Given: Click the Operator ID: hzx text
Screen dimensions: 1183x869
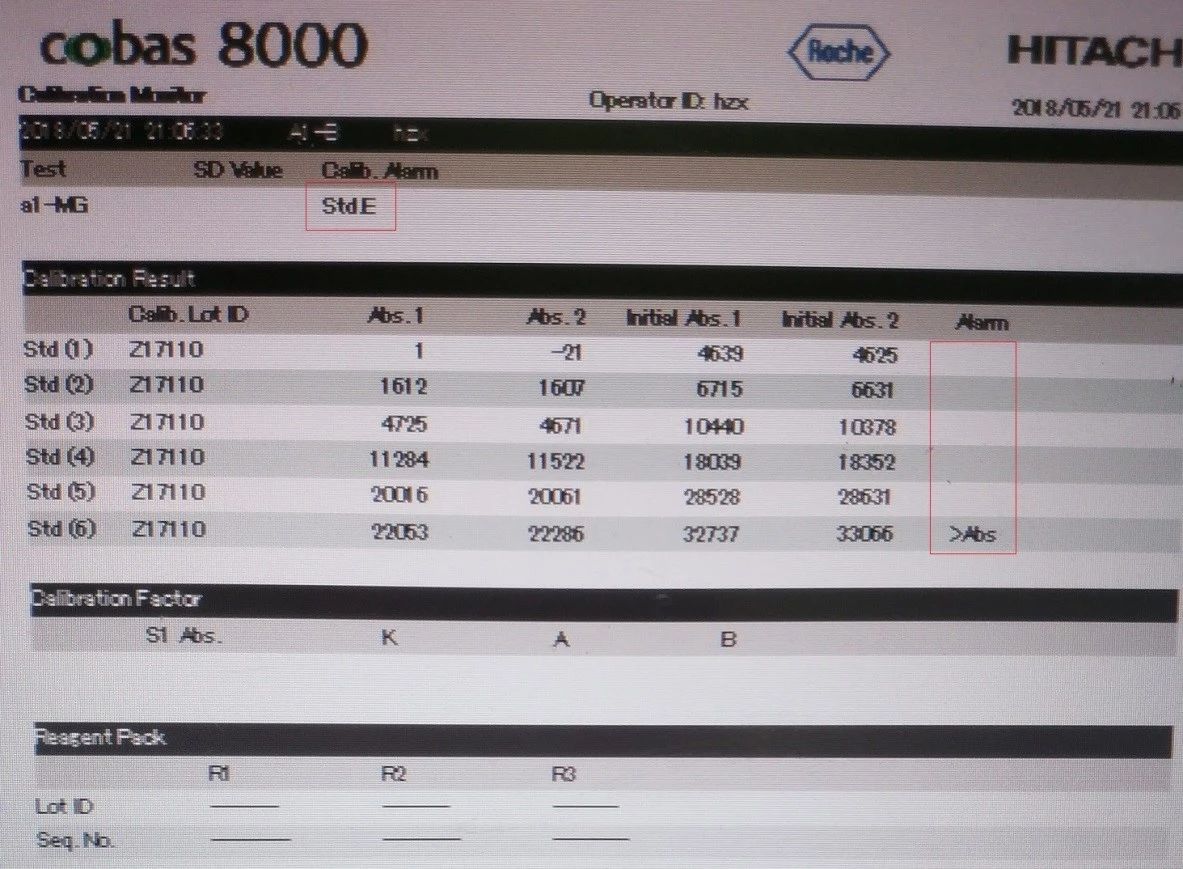Looking at the screenshot, I should click(x=668, y=100).
